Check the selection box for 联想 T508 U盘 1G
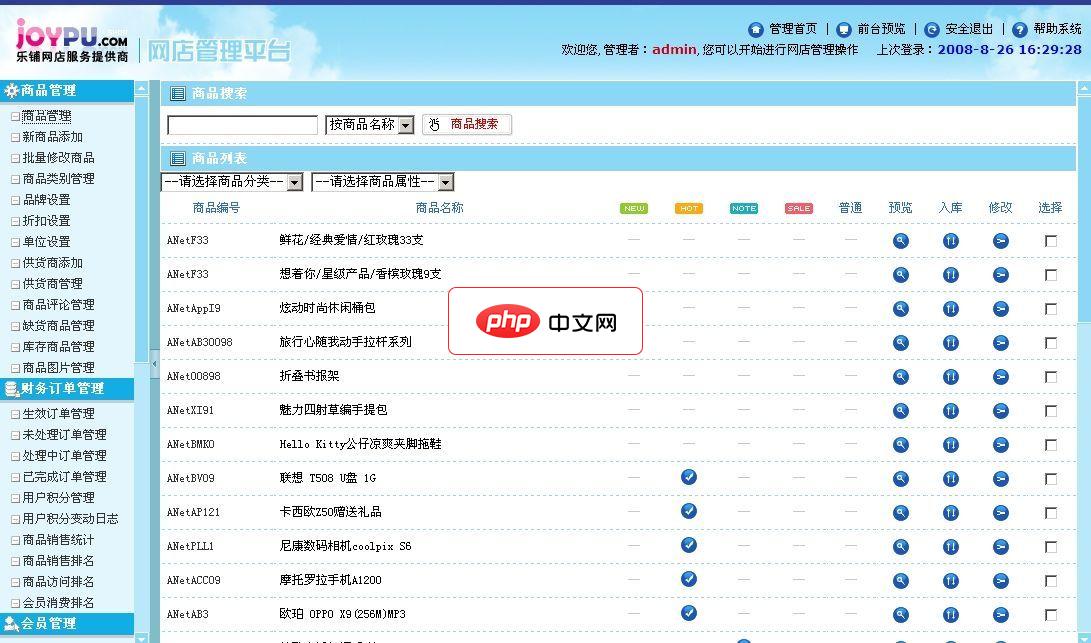The image size is (1091, 643). tap(1051, 477)
